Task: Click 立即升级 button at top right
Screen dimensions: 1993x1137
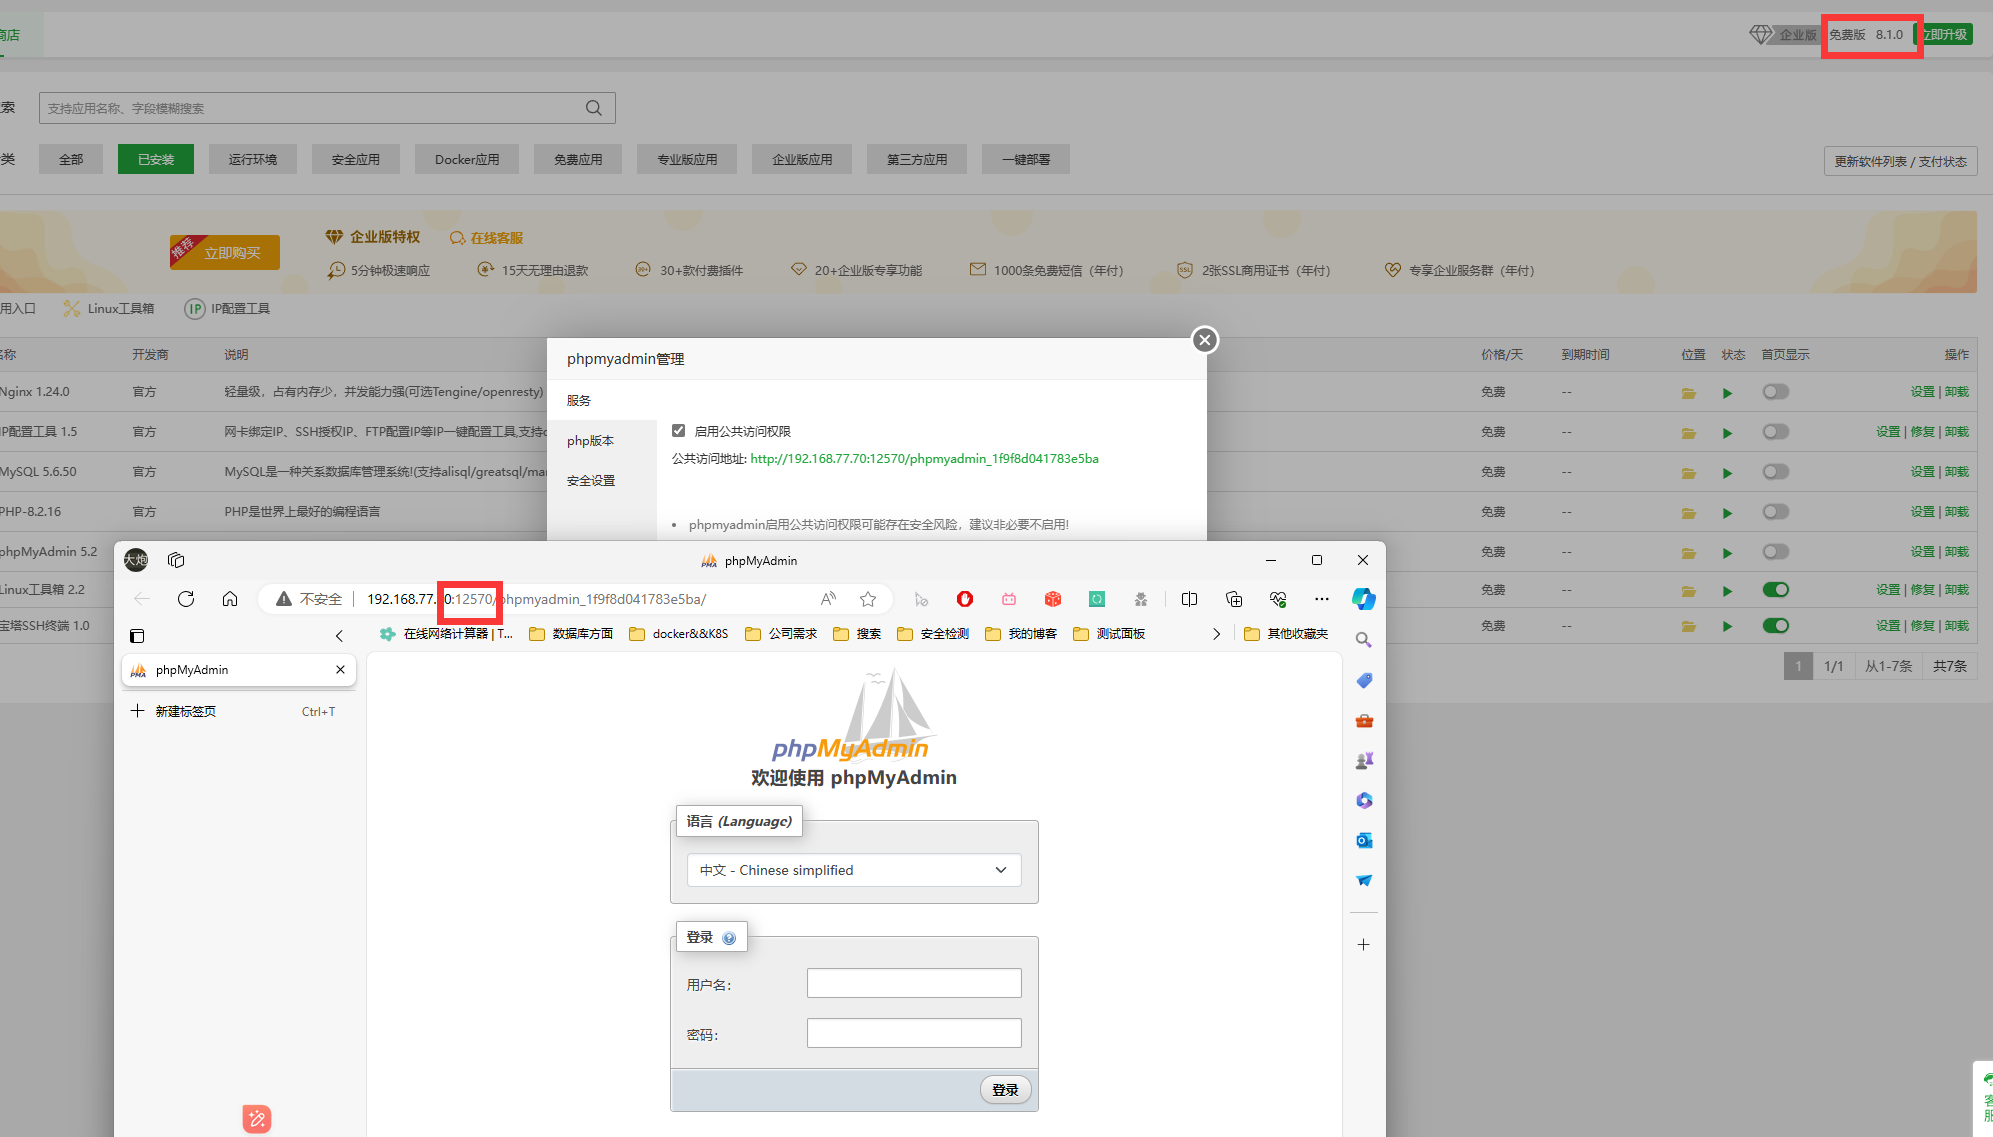Action: 1944,34
